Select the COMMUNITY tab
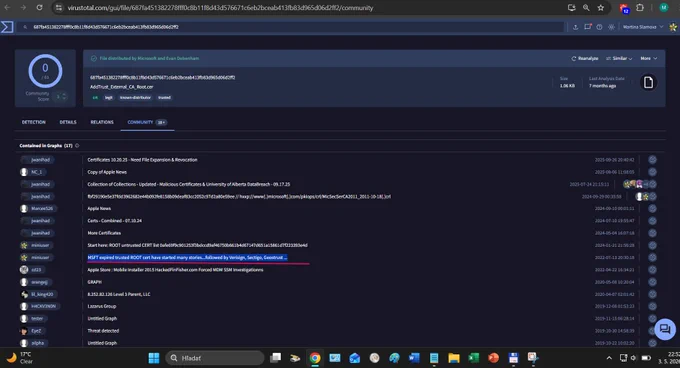Screen dimensions: 680x368 click(x=147, y=122)
